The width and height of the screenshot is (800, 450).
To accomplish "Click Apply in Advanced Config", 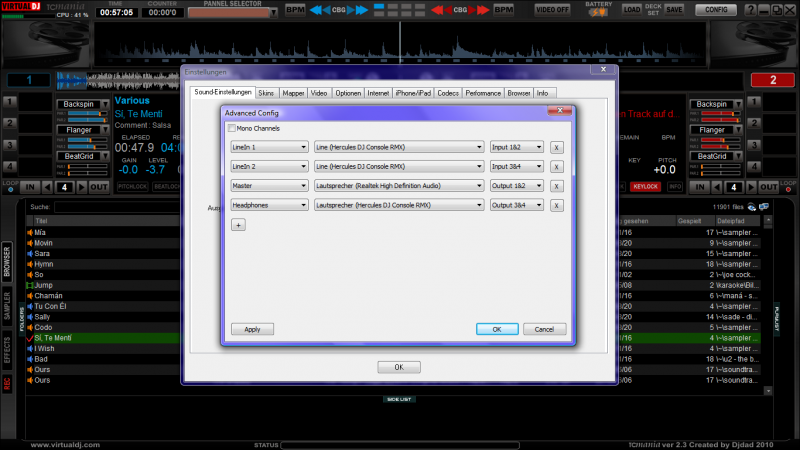I will [253, 330].
